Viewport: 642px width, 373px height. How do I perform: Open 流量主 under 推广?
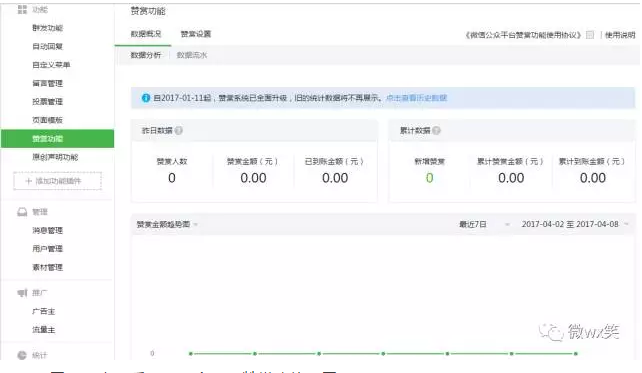pos(43,330)
